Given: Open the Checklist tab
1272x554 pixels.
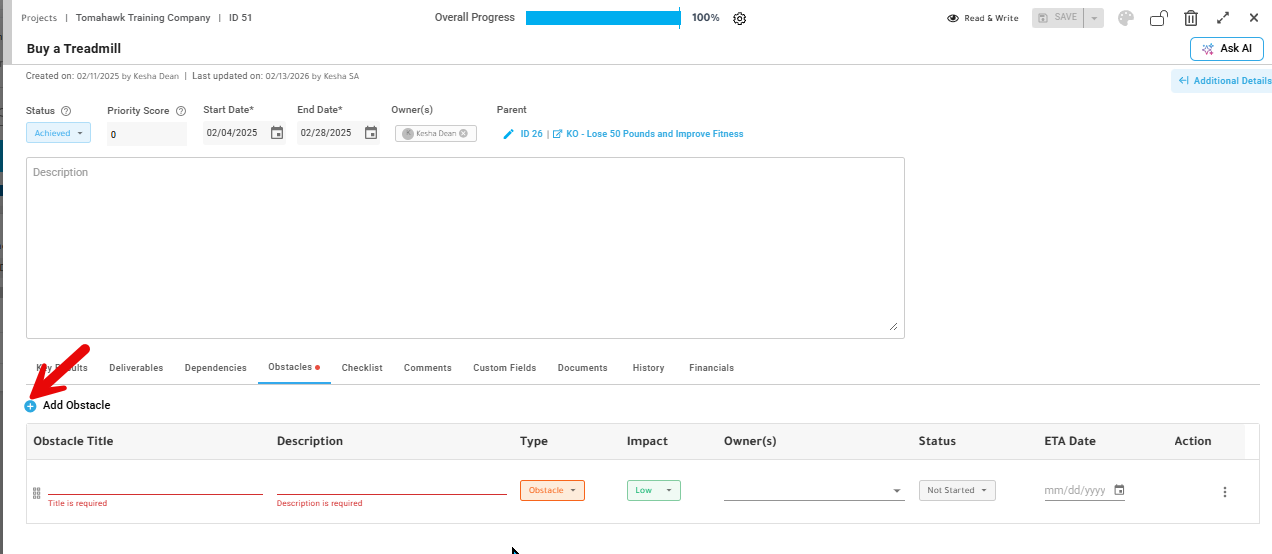Looking at the screenshot, I should pyautogui.click(x=362, y=368).
